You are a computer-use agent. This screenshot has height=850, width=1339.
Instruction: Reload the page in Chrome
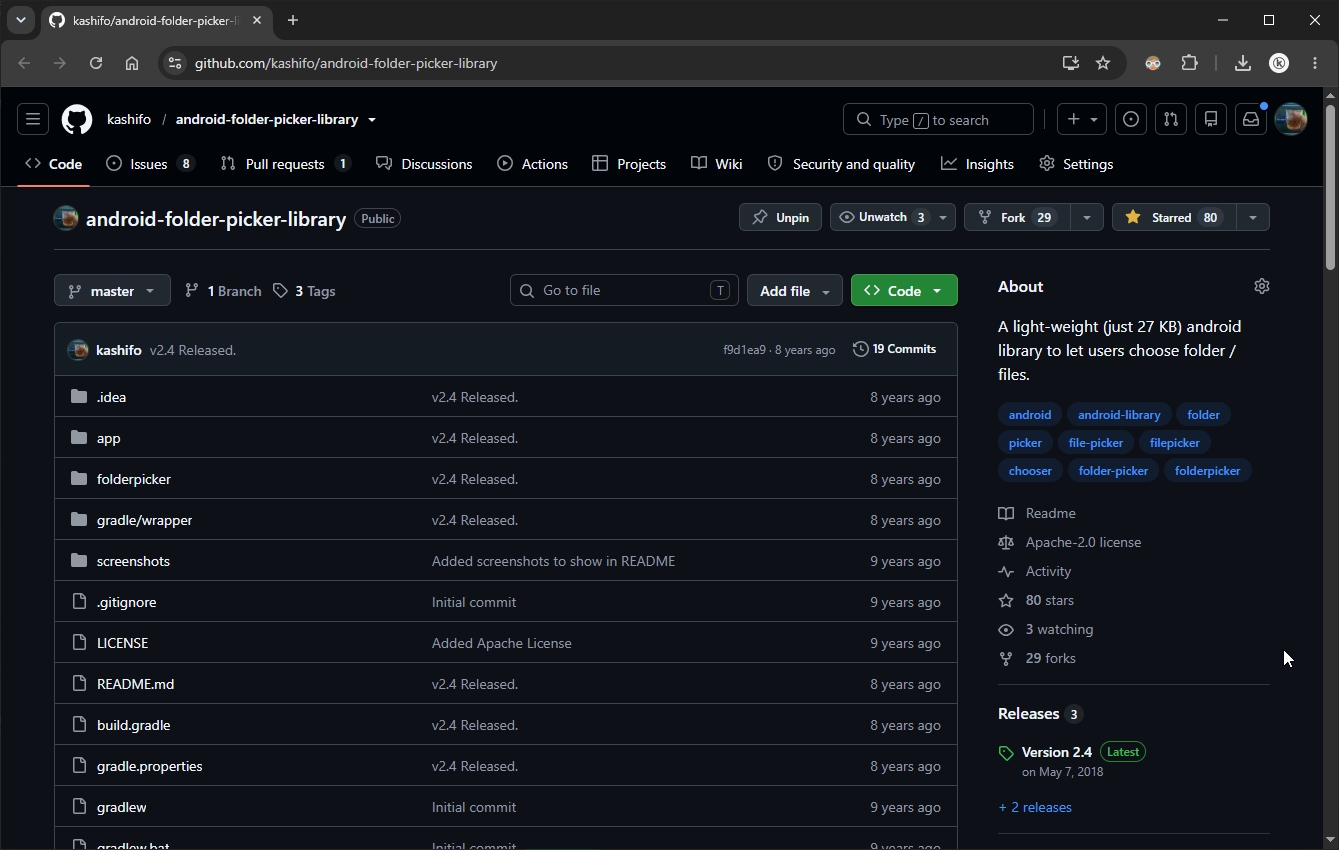[x=96, y=63]
